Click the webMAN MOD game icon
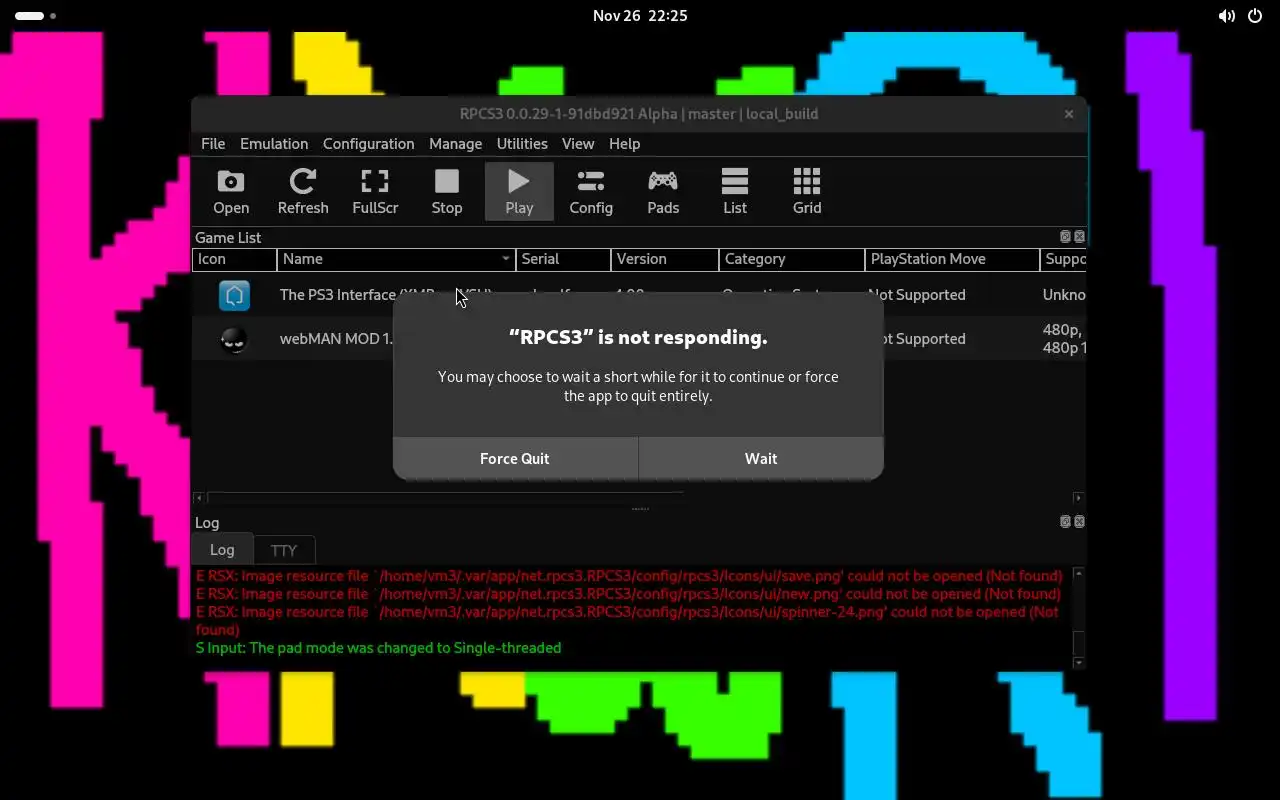 pyautogui.click(x=234, y=339)
